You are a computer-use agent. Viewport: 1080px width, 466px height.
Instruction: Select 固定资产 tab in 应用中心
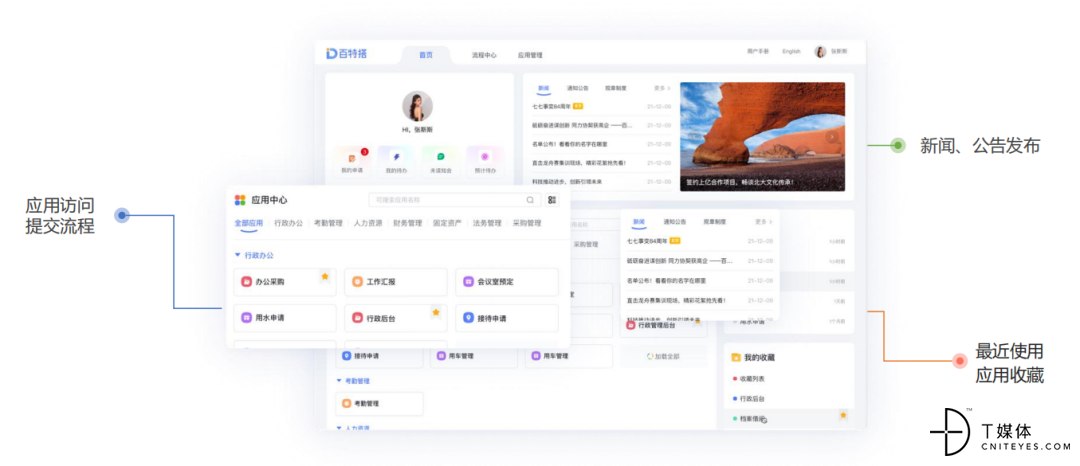[x=448, y=223]
